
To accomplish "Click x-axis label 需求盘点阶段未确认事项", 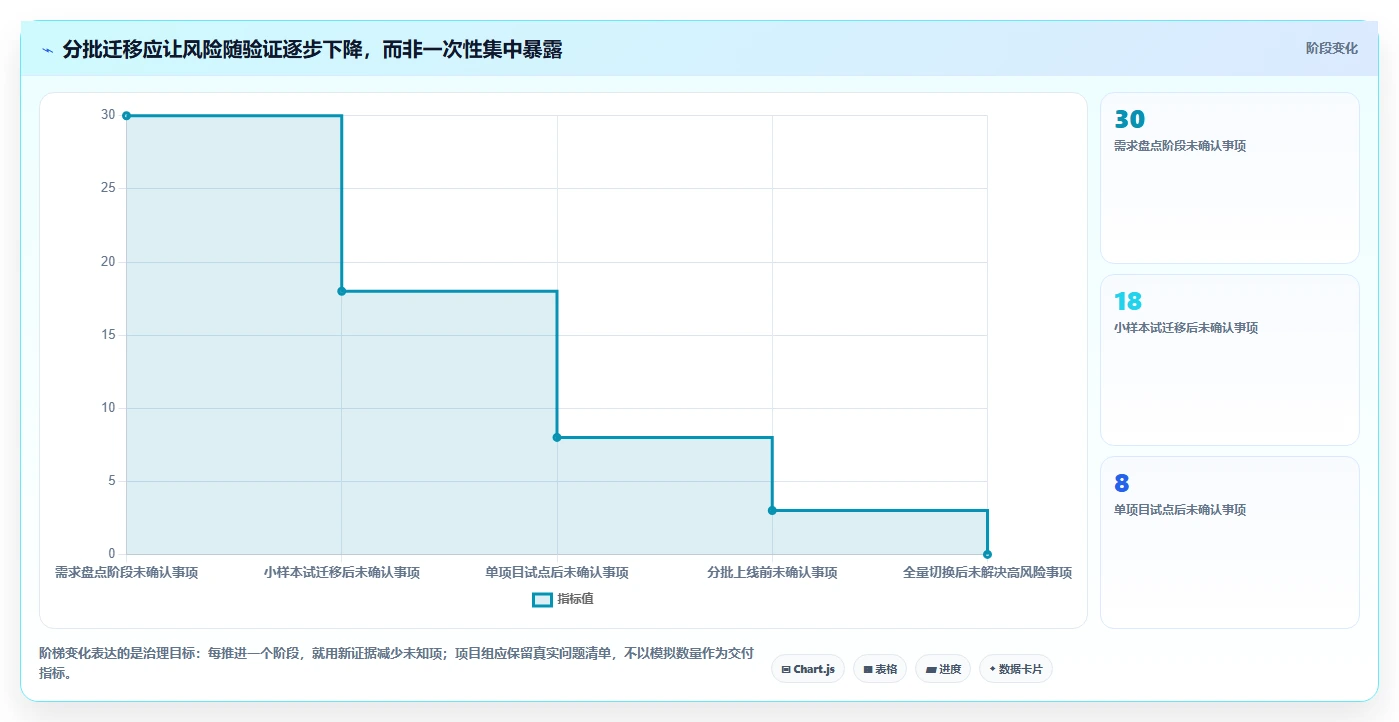I will click(x=126, y=573).
